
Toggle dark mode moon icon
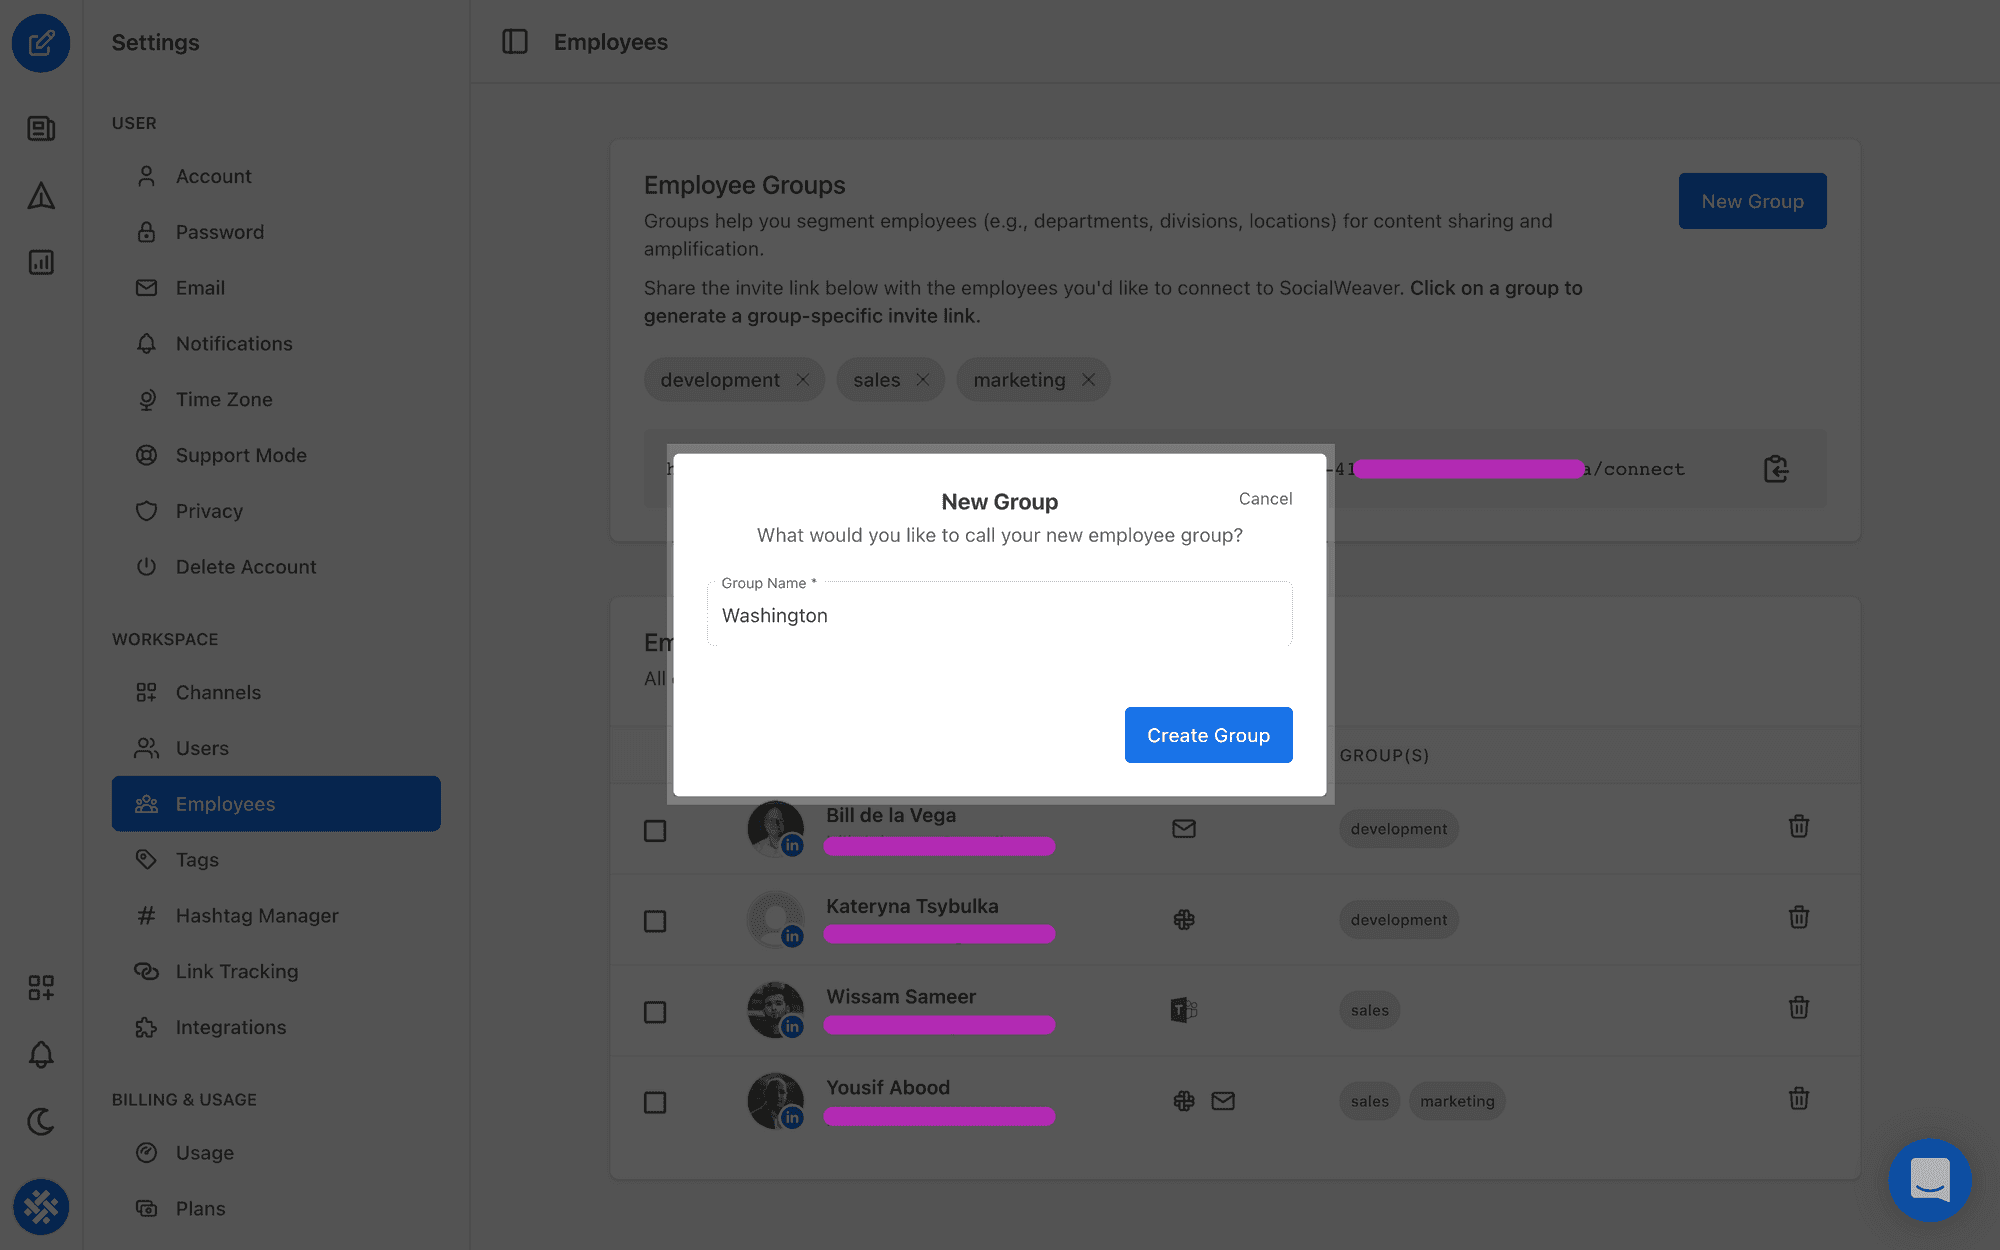[41, 1121]
